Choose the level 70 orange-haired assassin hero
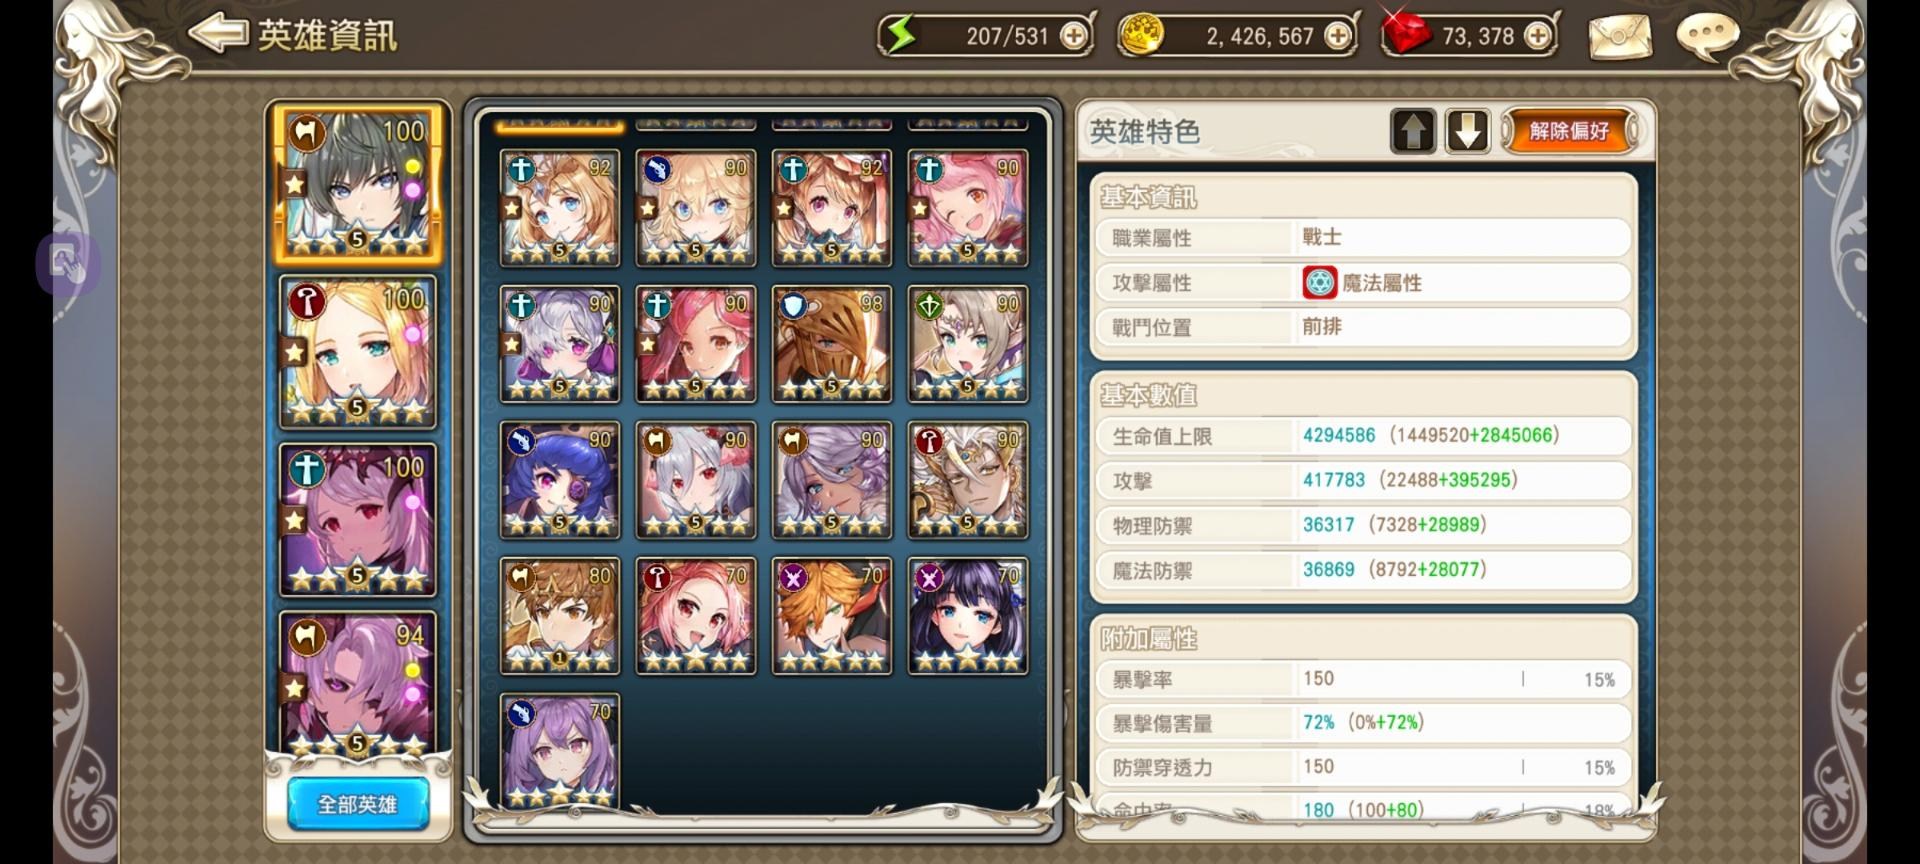The height and width of the screenshot is (864, 1920). click(x=831, y=616)
